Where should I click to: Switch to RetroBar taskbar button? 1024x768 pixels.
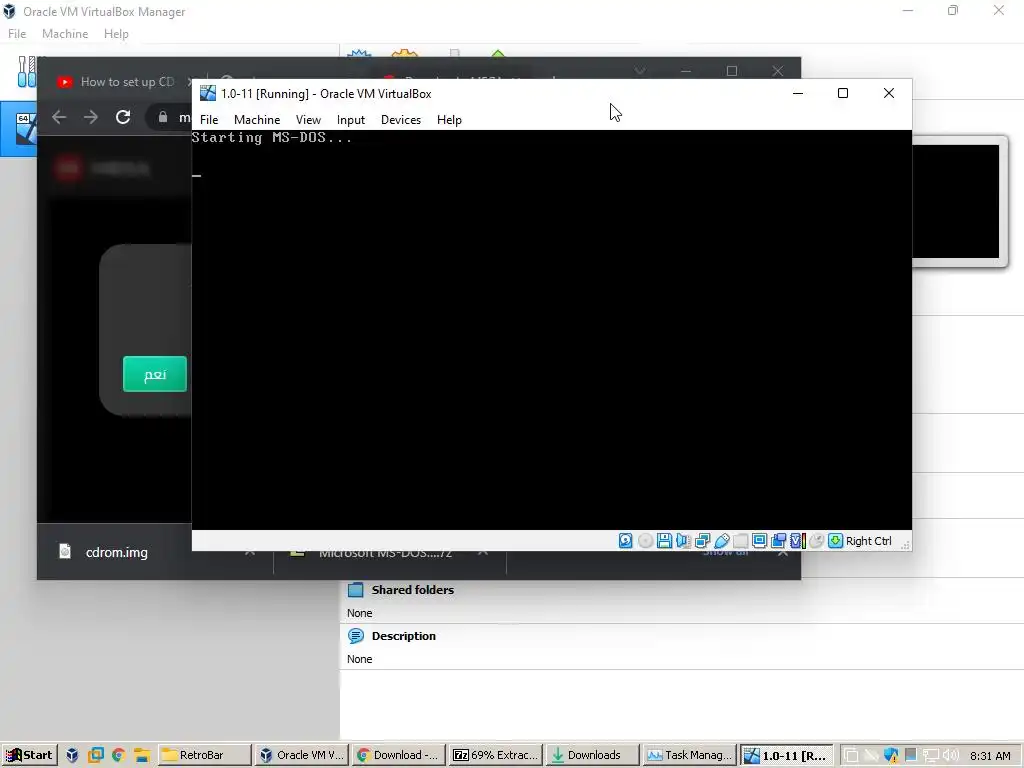[204, 755]
